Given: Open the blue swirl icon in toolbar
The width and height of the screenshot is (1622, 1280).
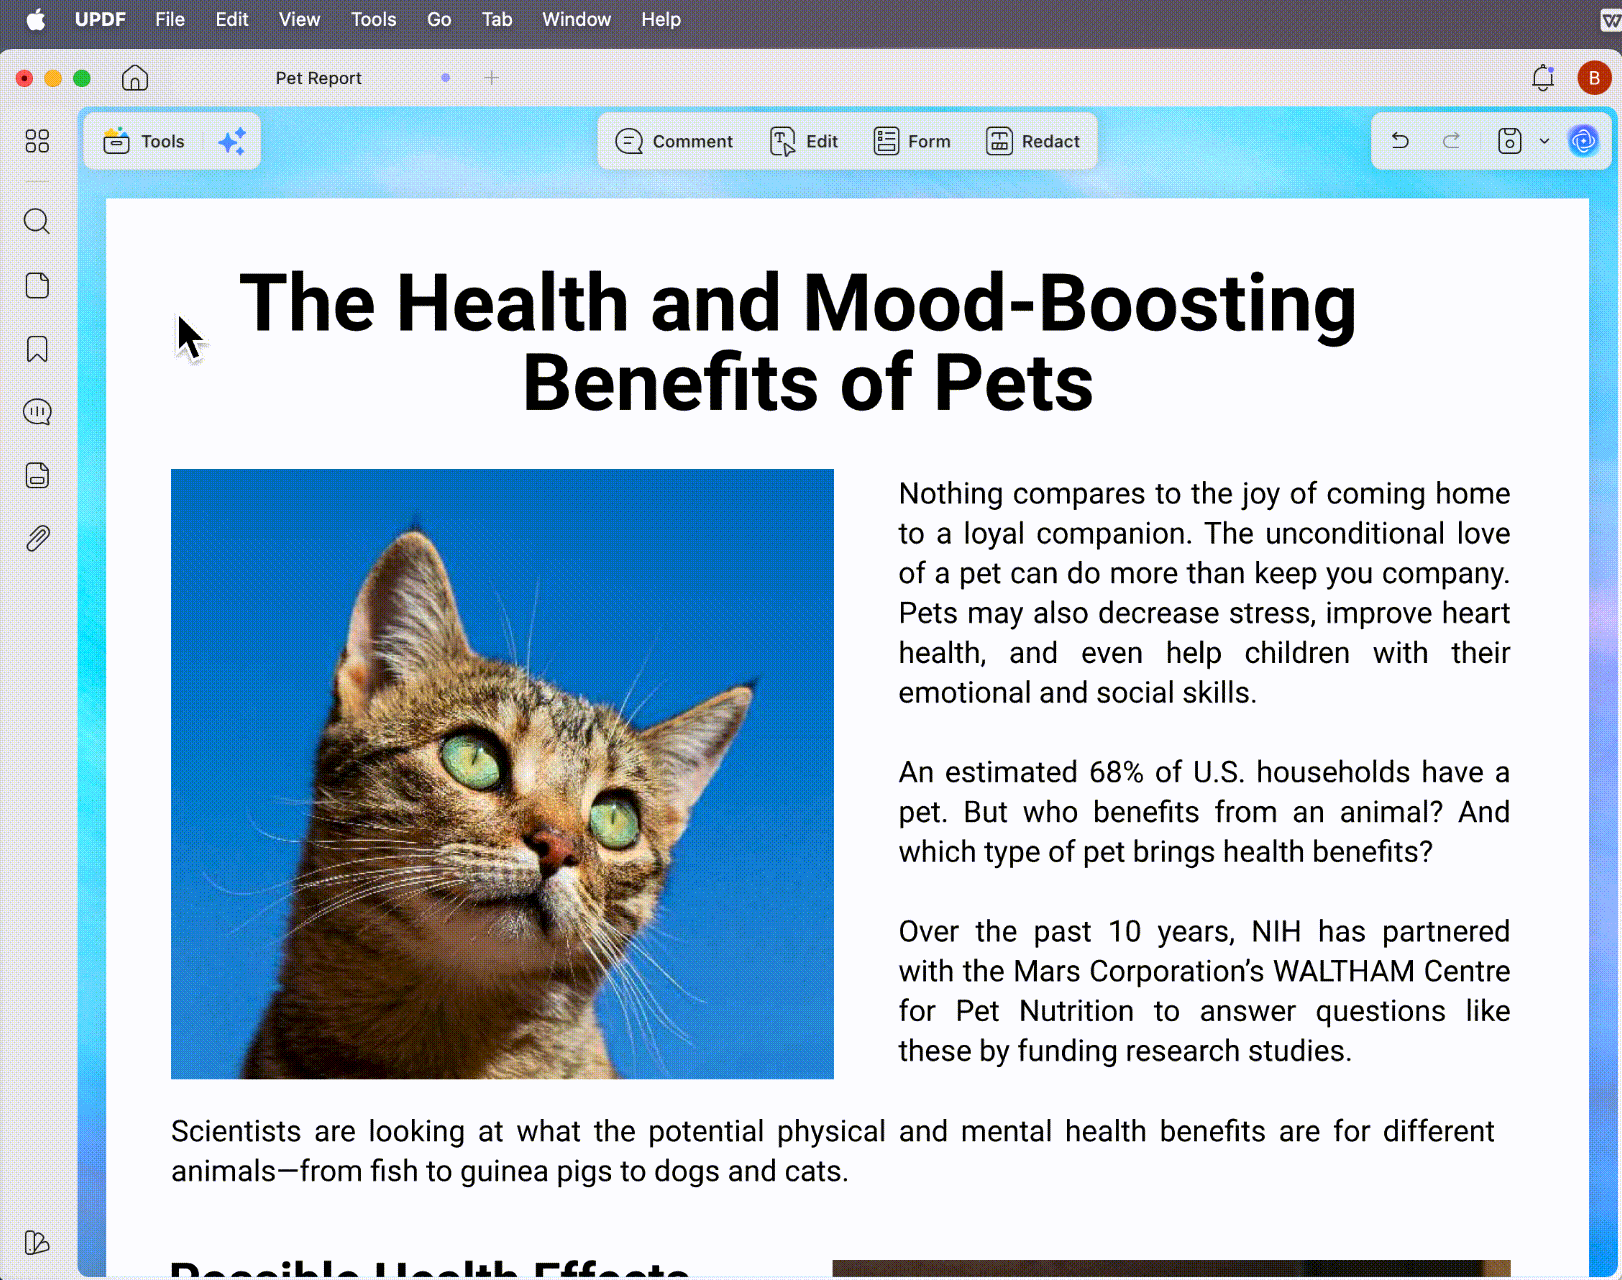Looking at the screenshot, I should 1583,141.
